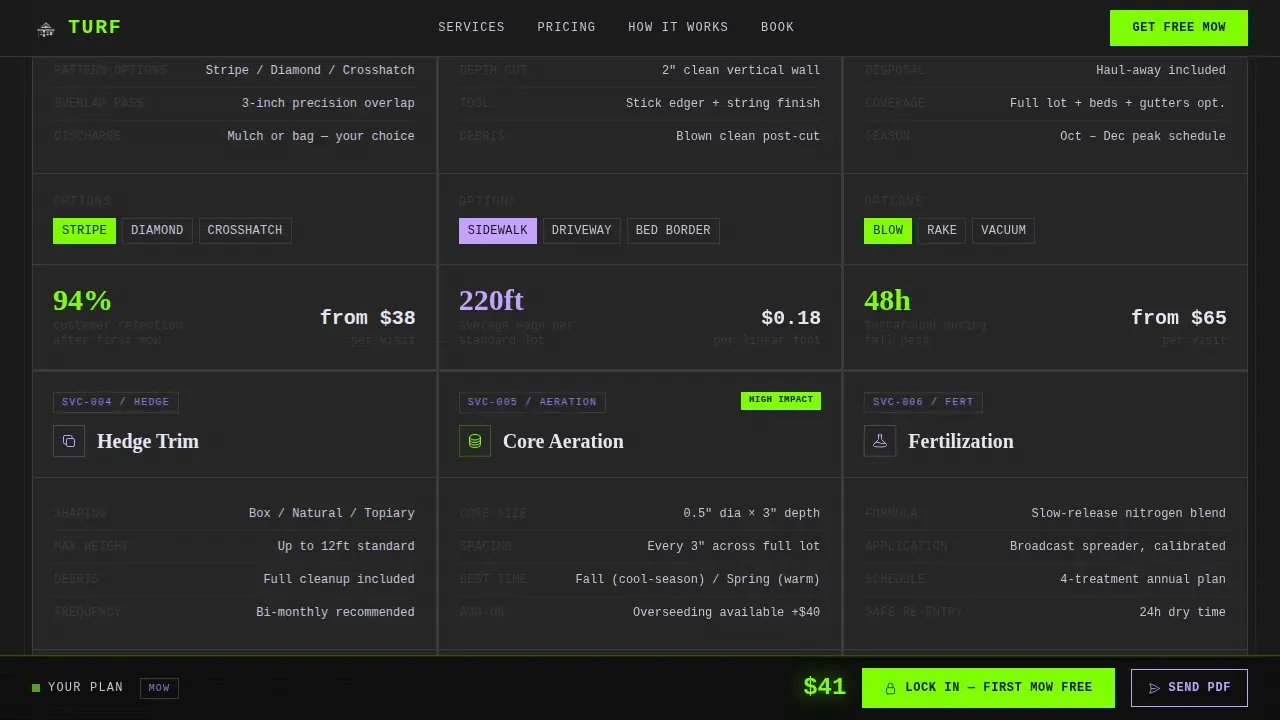The image size is (1280, 720).
Task: Open the HOW IT WORKS nav item
Action: (x=678, y=28)
